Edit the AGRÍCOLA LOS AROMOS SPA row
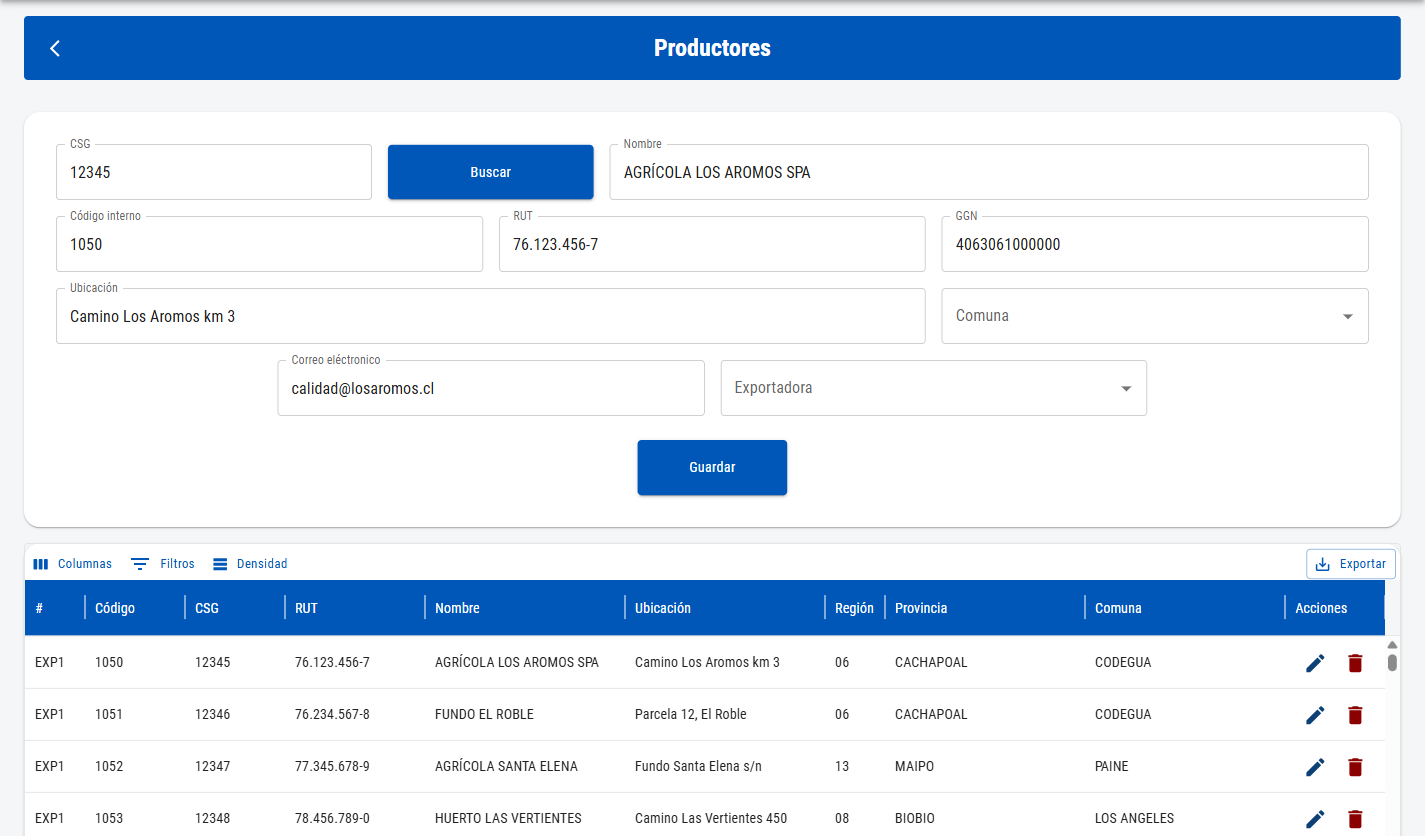This screenshot has width=1425, height=836. 1315,663
